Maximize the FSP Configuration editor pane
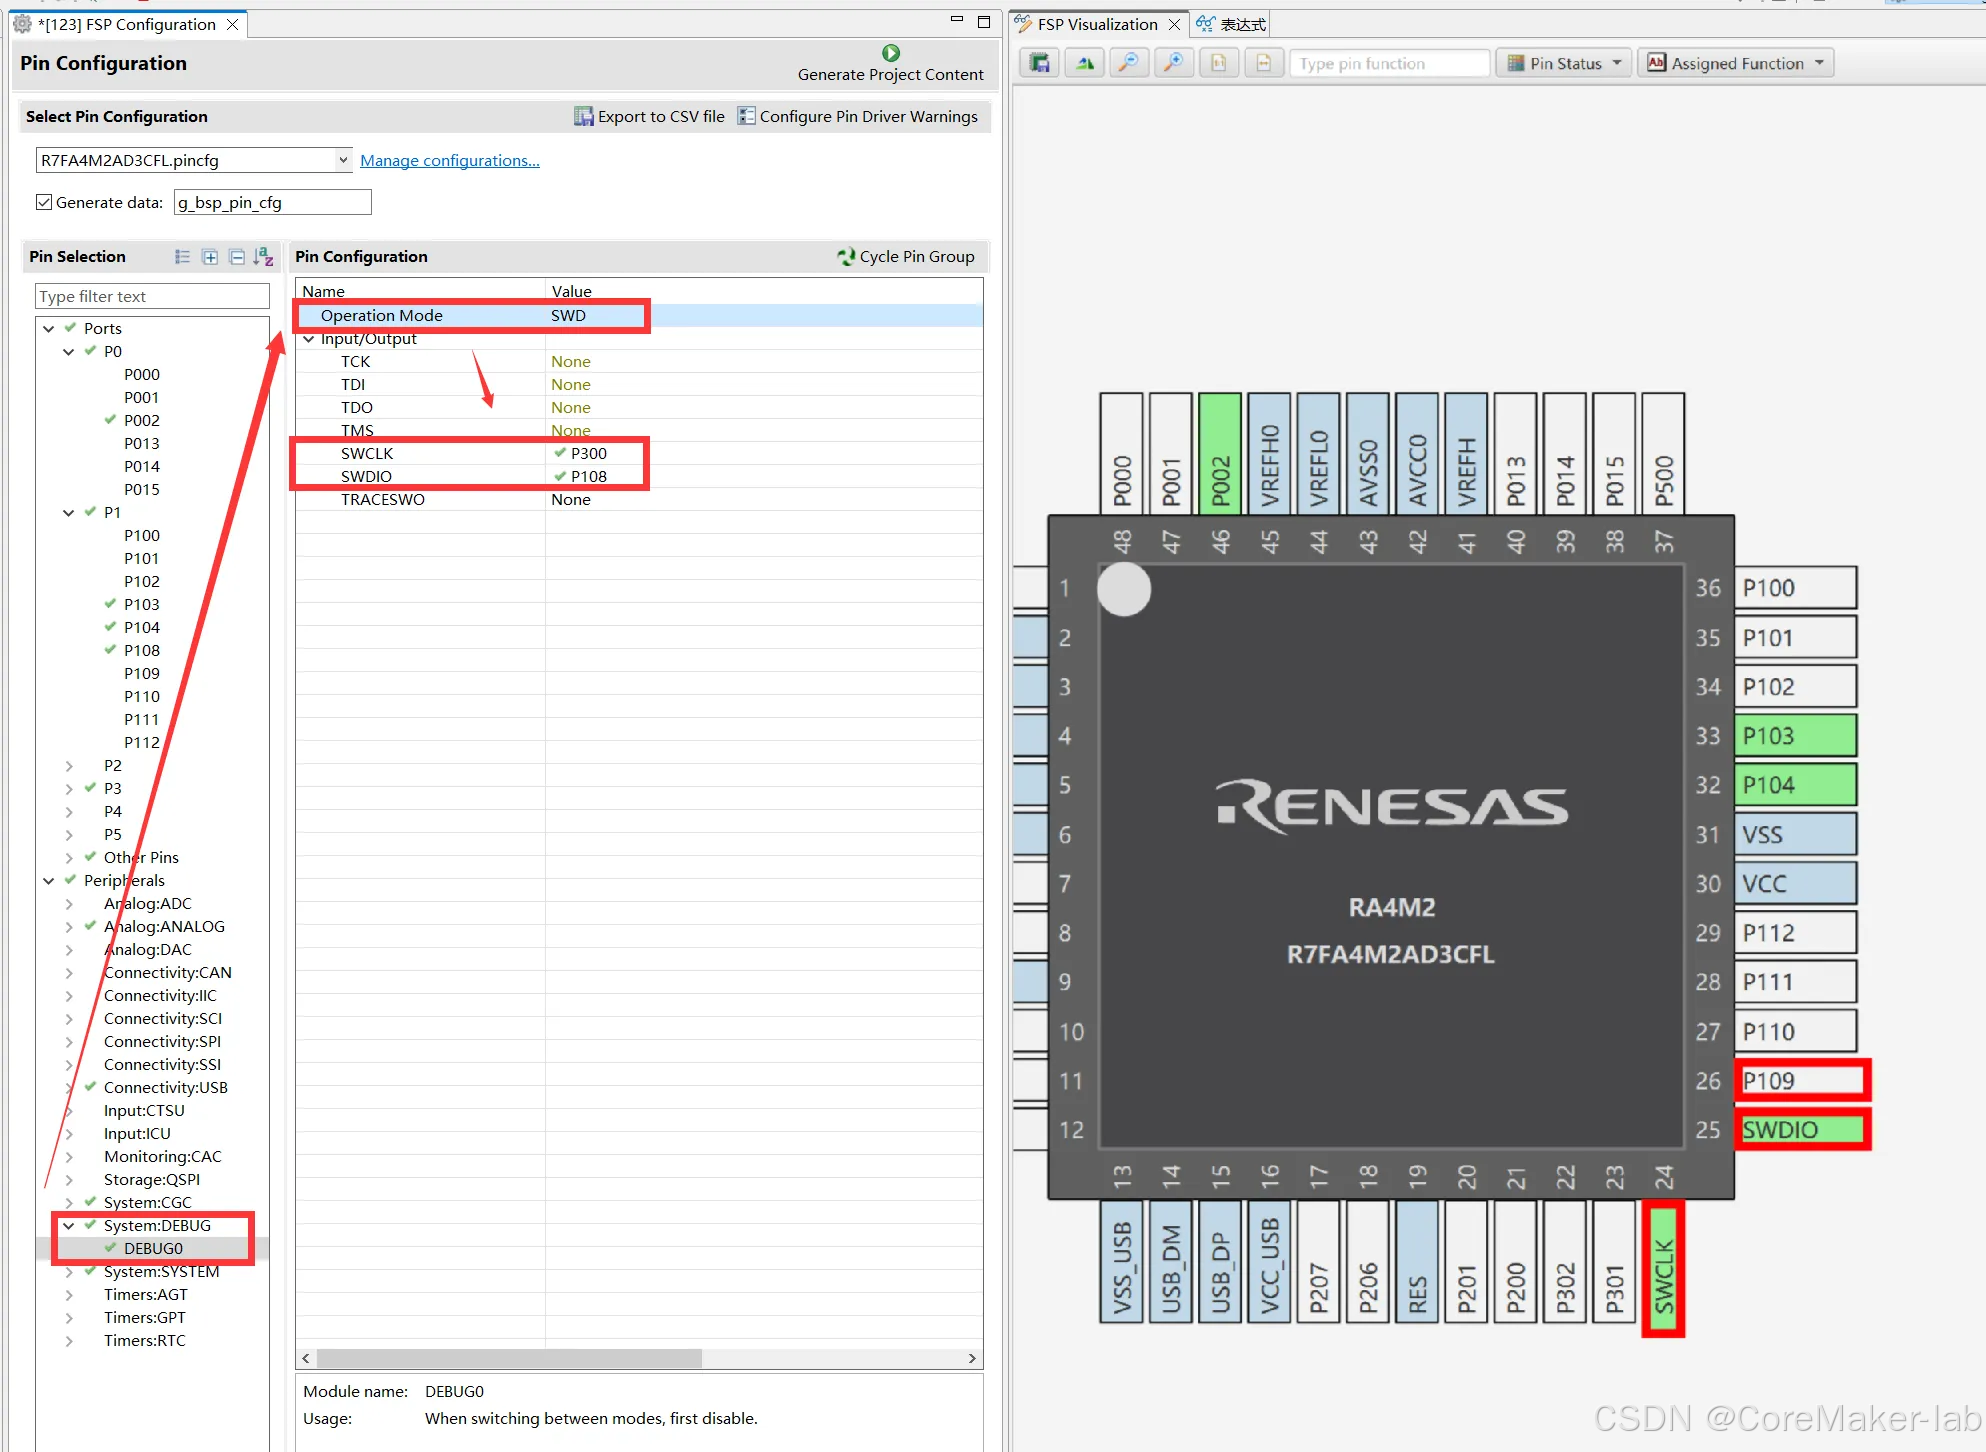The height and width of the screenshot is (1452, 1986). pyautogui.click(x=984, y=21)
